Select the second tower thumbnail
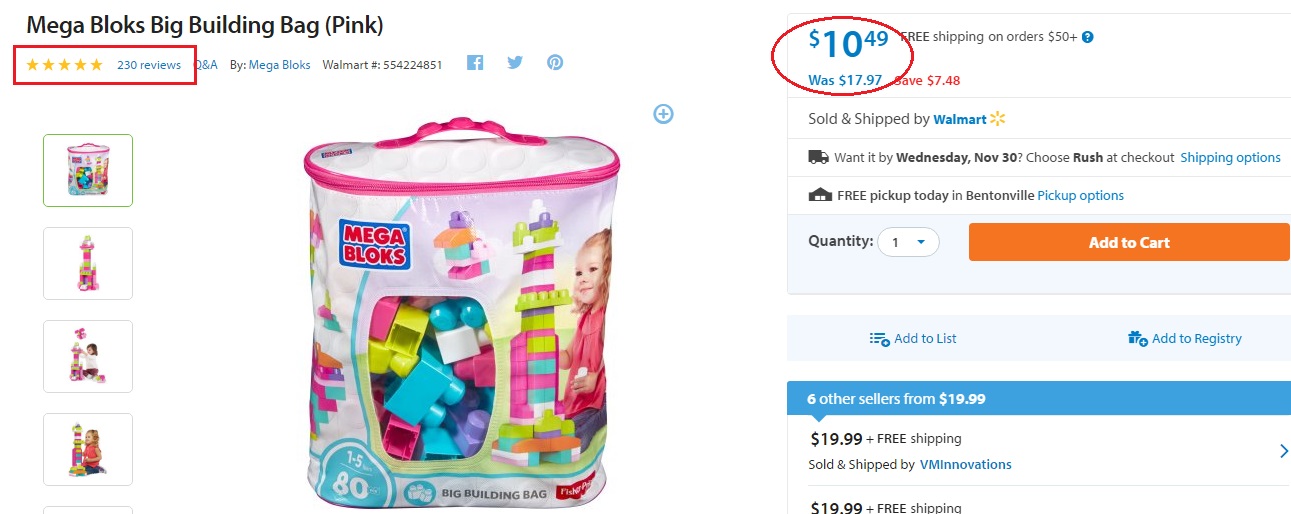Image resolution: width=1291 pixels, height=514 pixels. [88, 263]
